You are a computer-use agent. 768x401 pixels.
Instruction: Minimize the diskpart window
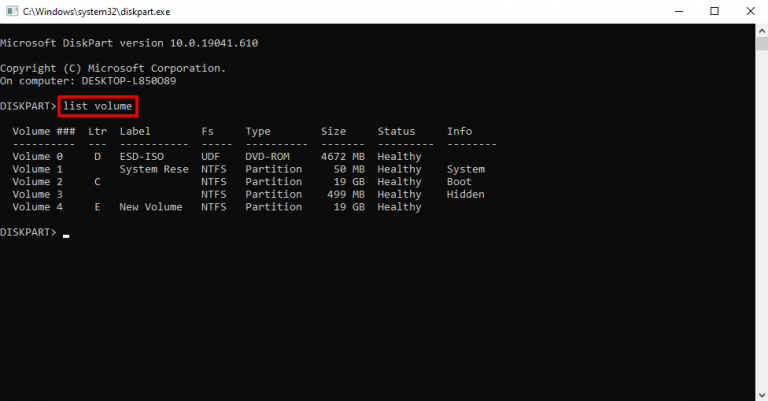(679, 11)
